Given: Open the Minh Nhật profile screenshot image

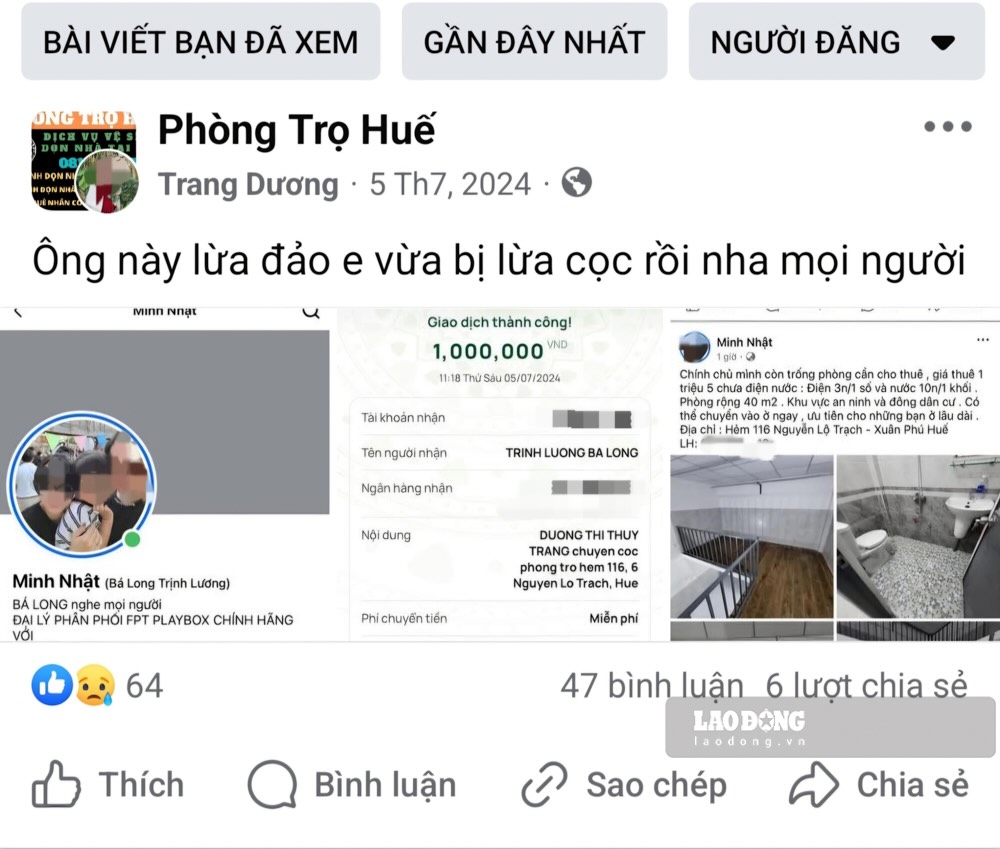Looking at the screenshot, I should tap(165, 474).
